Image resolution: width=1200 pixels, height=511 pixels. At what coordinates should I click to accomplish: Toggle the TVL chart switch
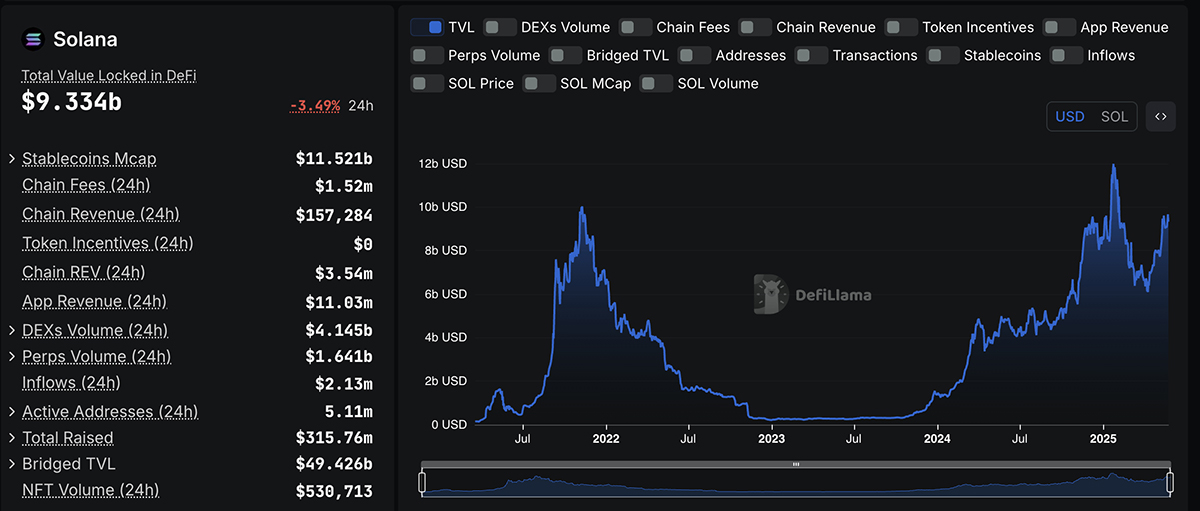click(427, 27)
